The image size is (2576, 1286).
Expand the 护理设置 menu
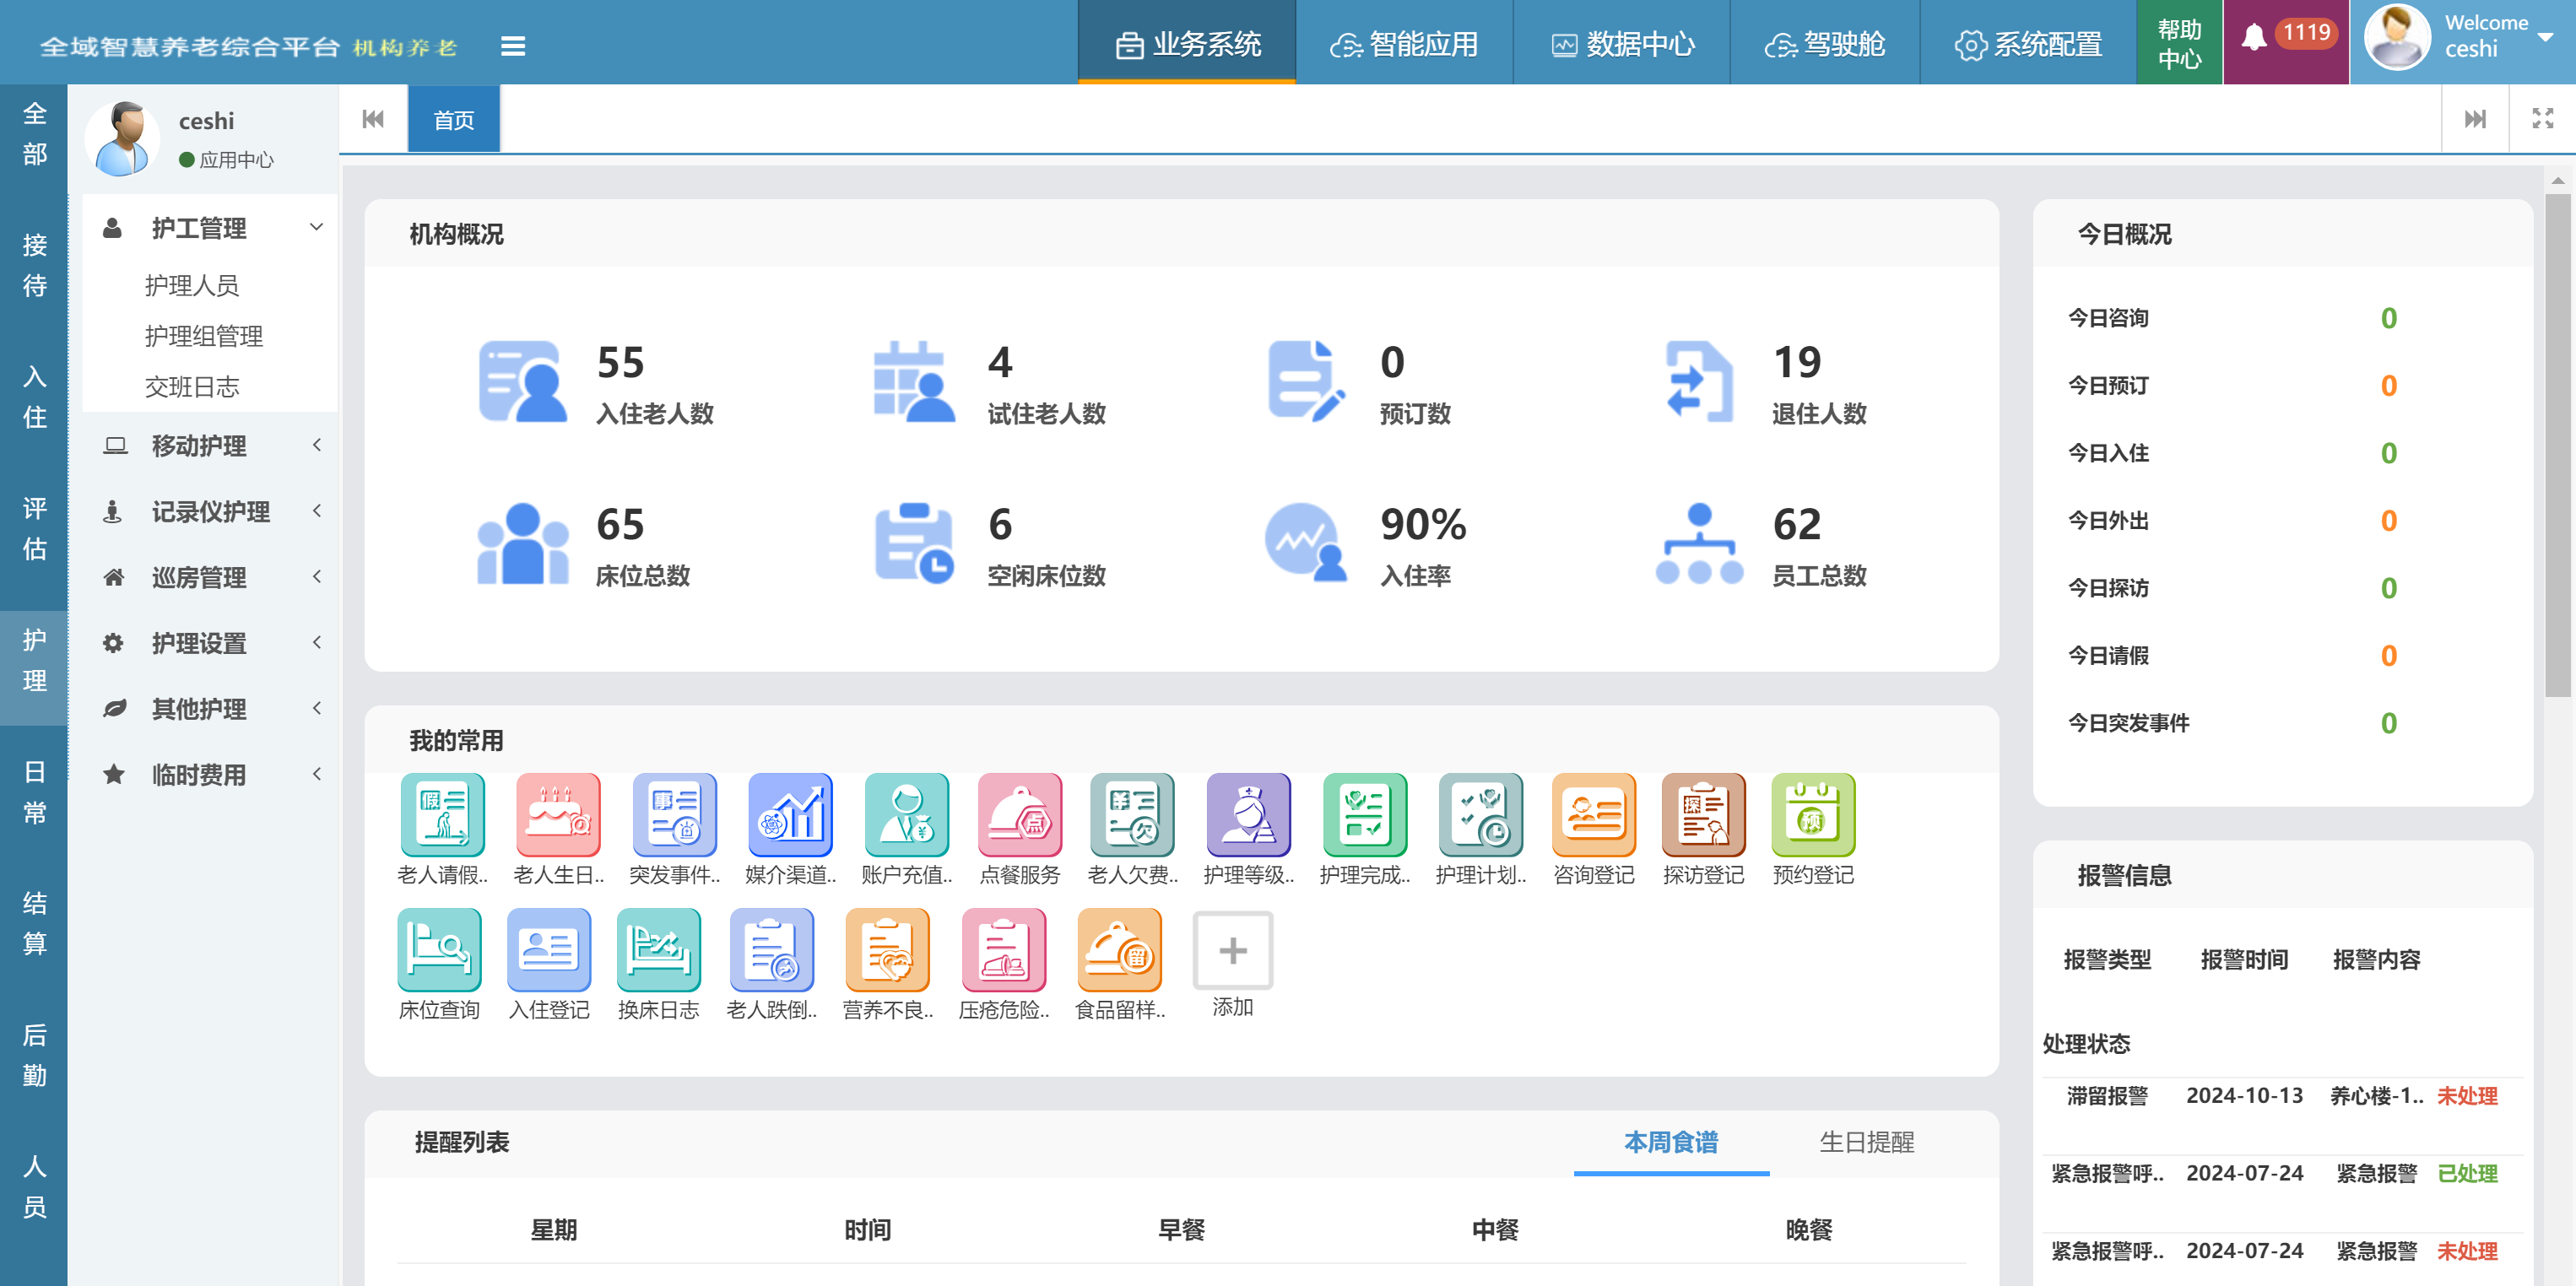[211, 643]
